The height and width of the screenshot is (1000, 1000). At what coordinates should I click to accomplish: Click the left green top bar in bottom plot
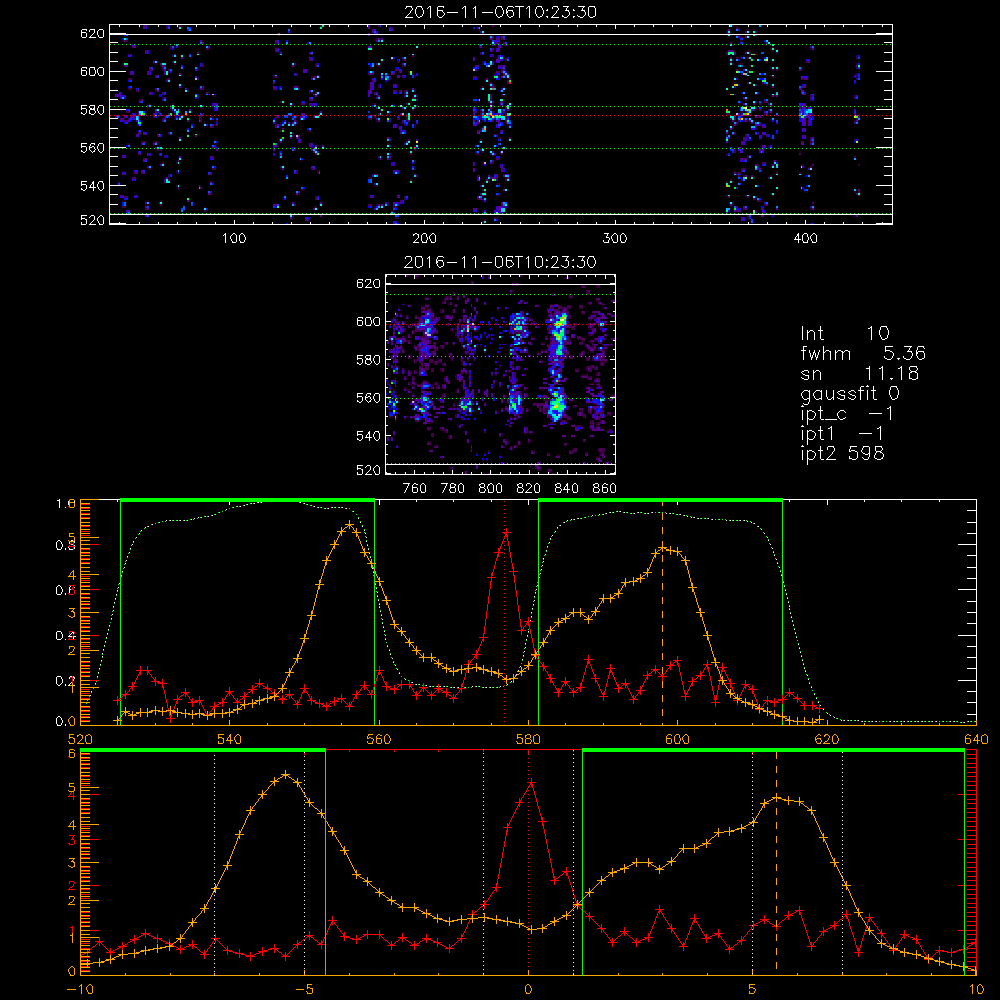[x=203, y=751]
